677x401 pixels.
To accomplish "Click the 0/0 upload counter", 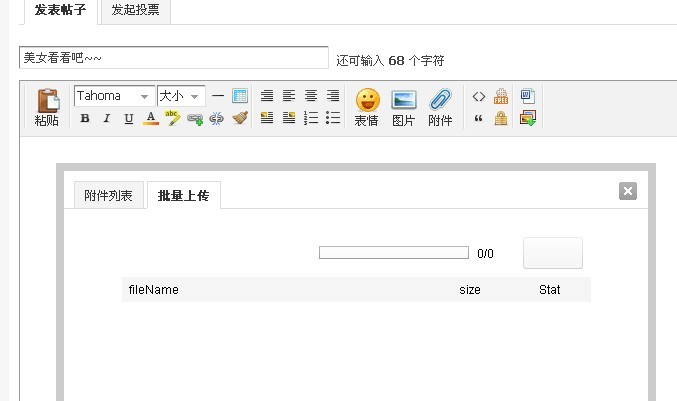I will (485, 253).
